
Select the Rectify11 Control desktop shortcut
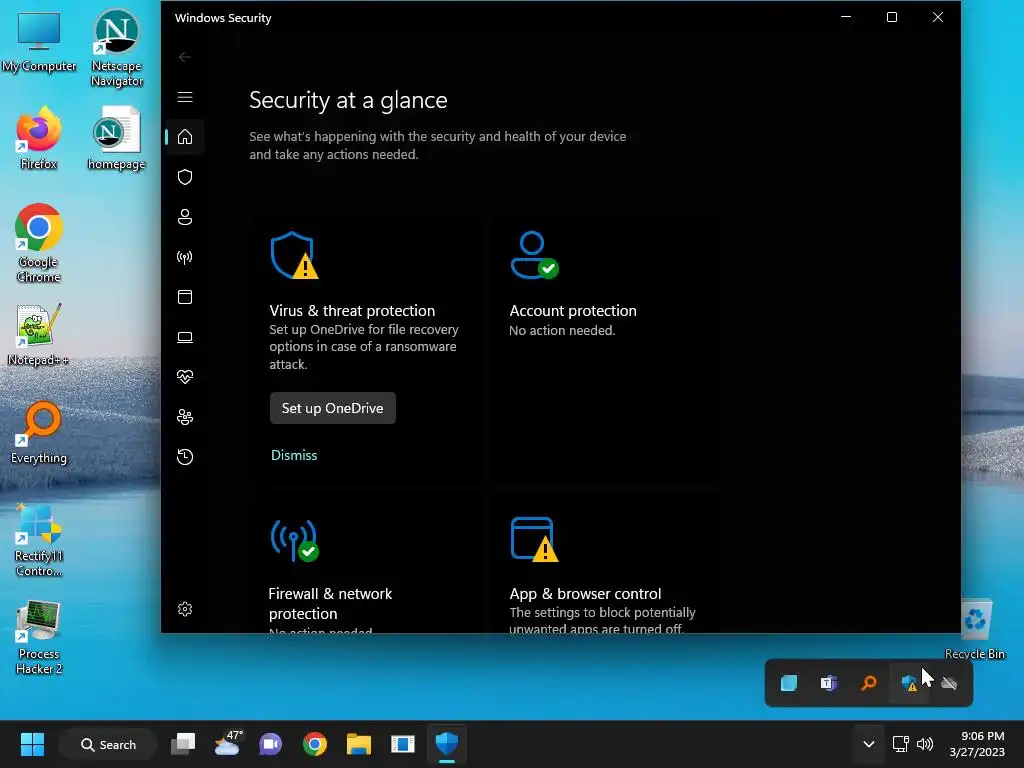pyautogui.click(x=39, y=539)
